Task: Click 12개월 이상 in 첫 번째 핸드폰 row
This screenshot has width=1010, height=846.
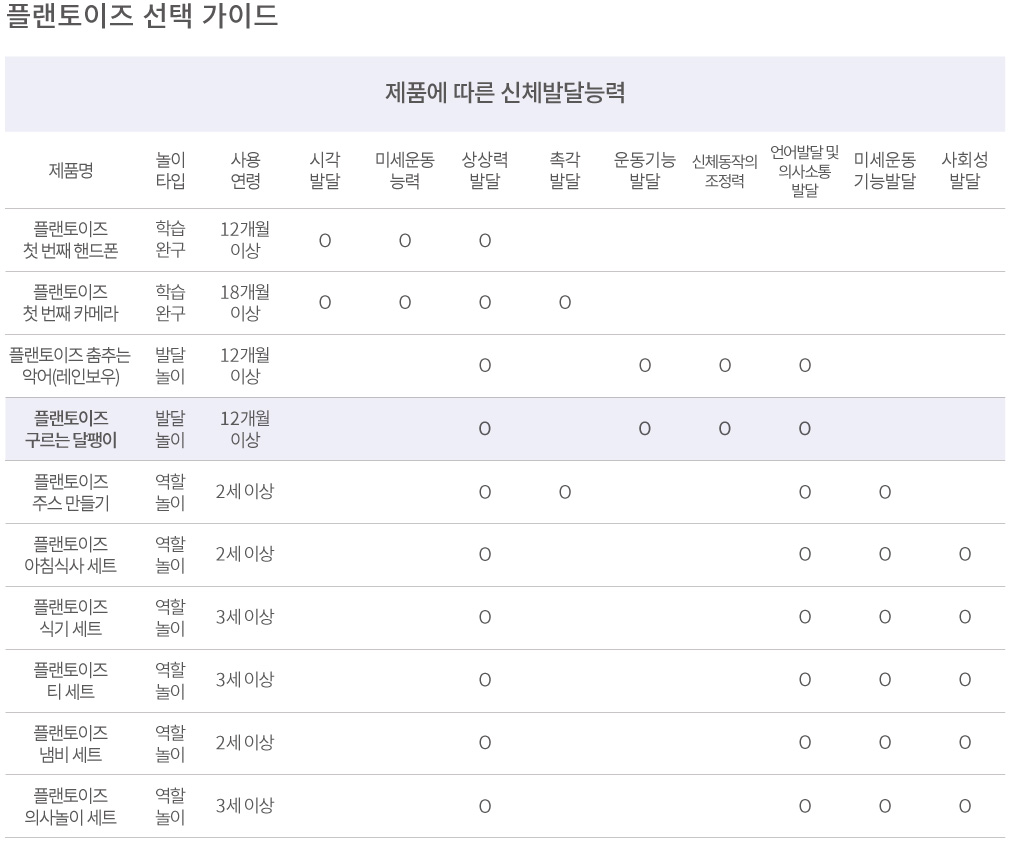Action: [245, 240]
